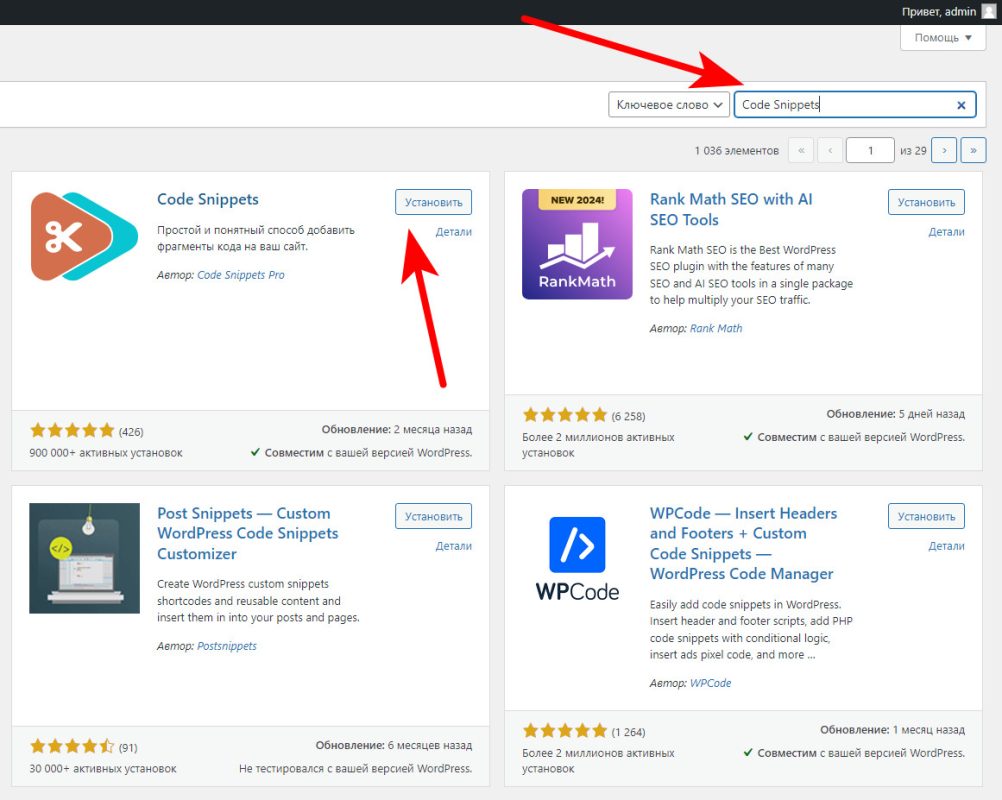Open author link Postsnippets
Image resolution: width=1002 pixels, height=800 pixels.
(x=227, y=646)
